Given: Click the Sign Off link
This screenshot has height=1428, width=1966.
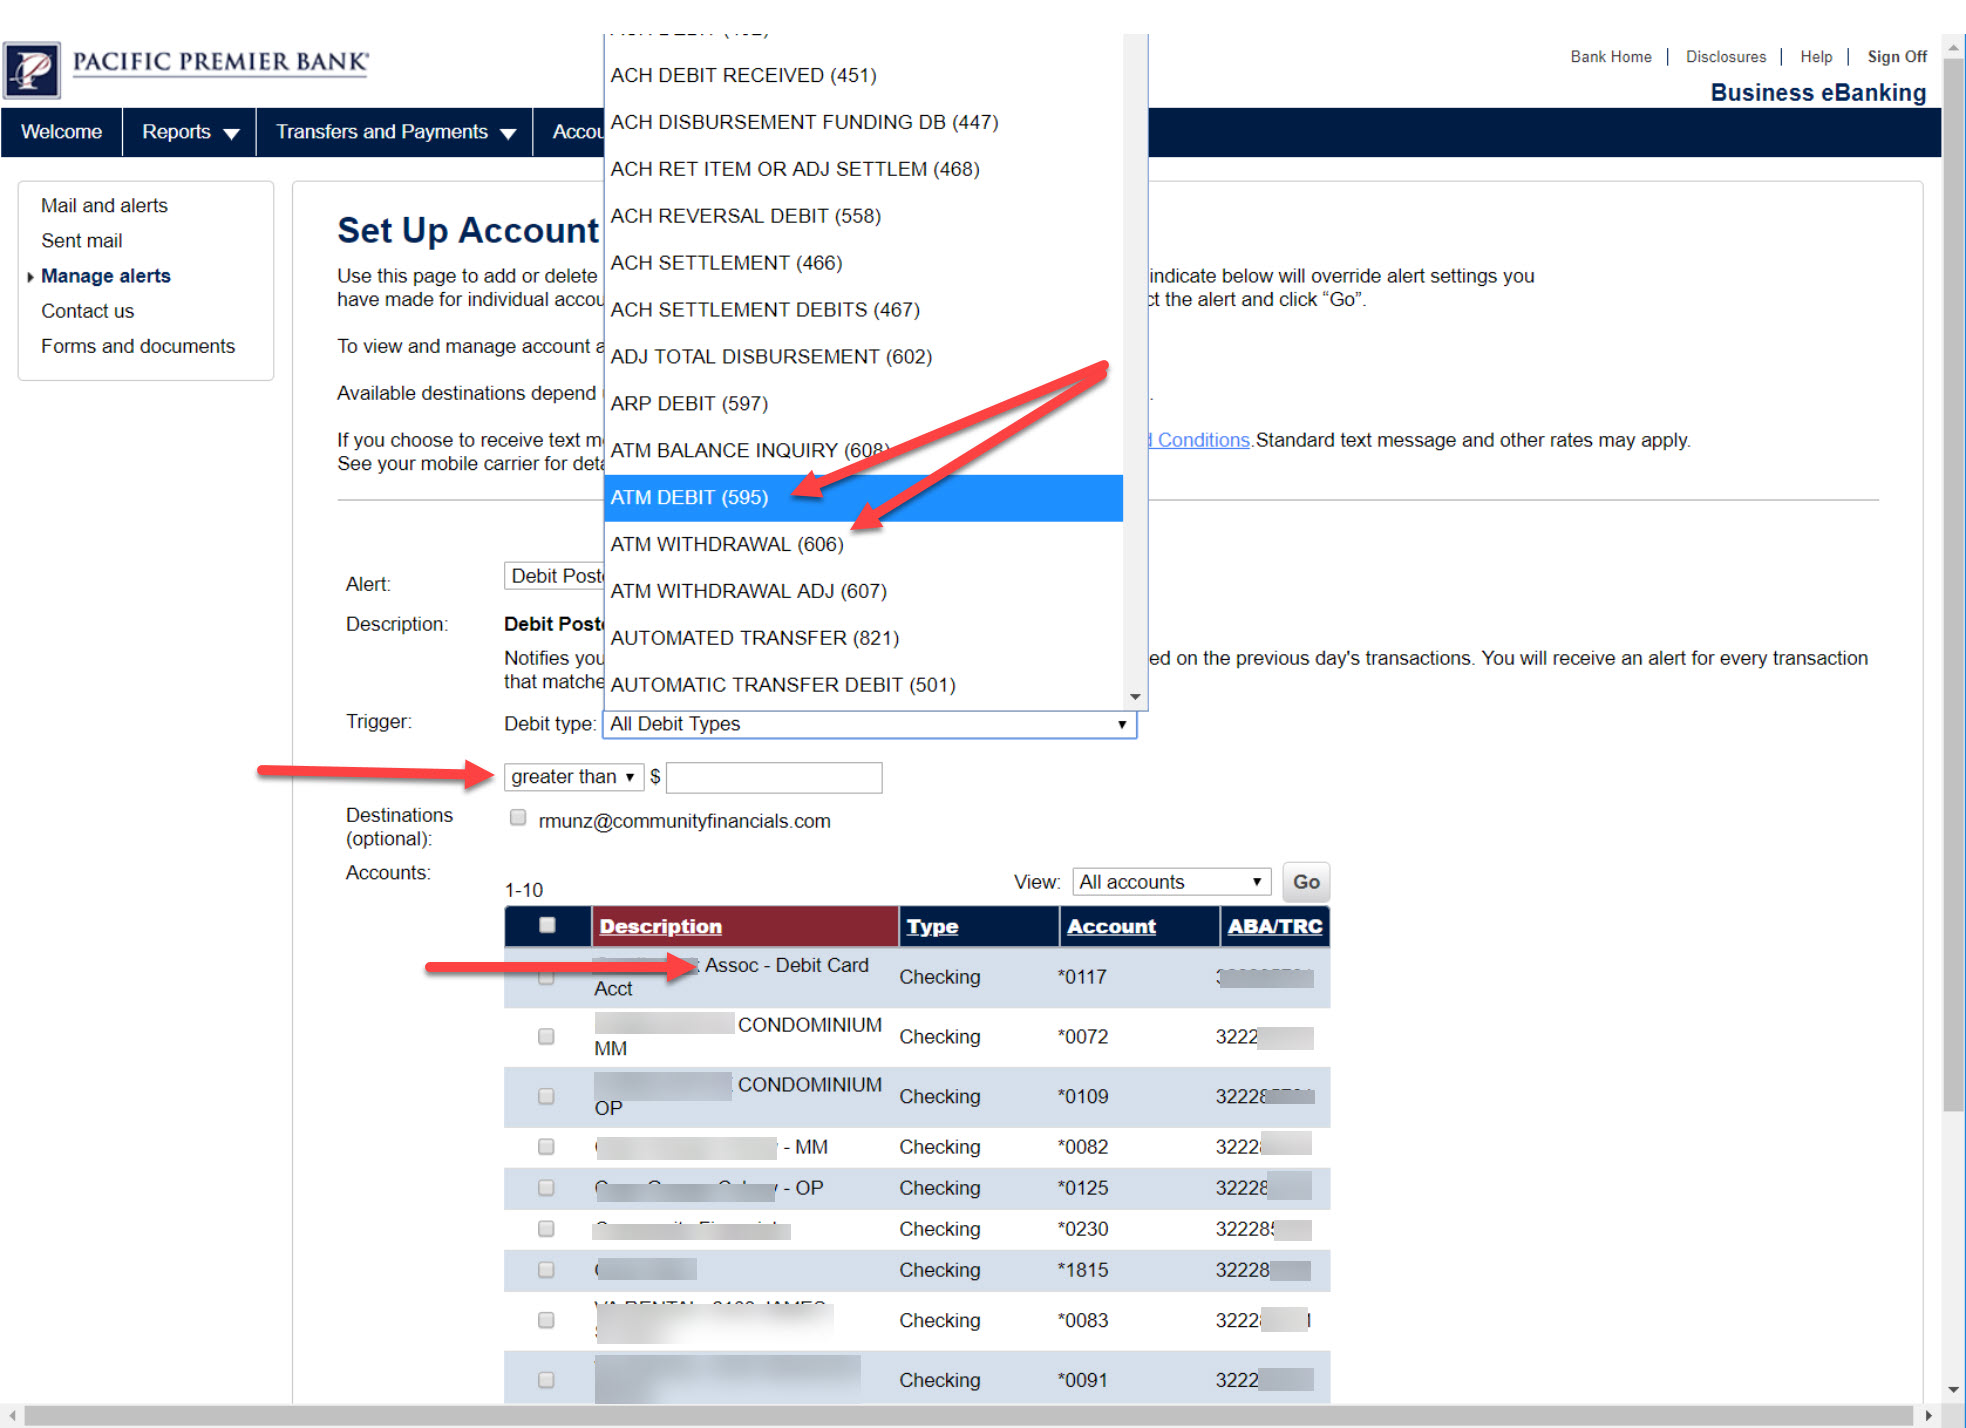Looking at the screenshot, I should click(x=1896, y=57).
